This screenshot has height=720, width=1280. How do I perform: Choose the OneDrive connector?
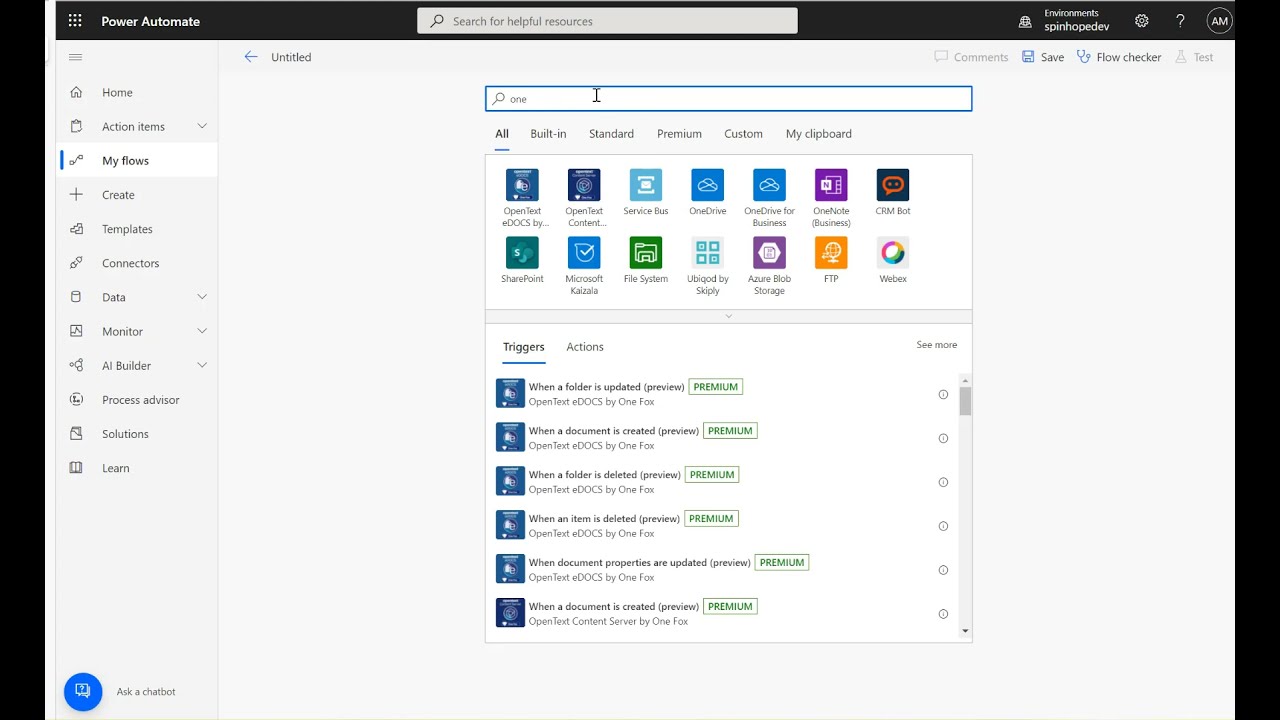point(708,185)
